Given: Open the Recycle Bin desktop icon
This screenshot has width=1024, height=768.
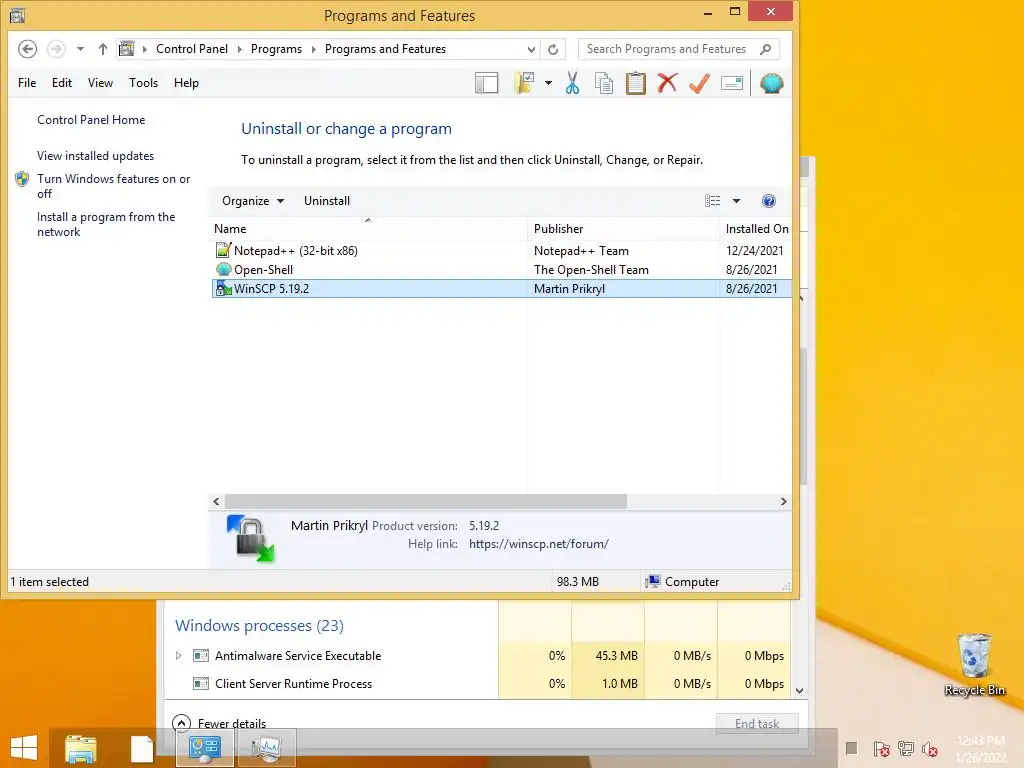Looking at the screenshot, I should coord(974,665).
